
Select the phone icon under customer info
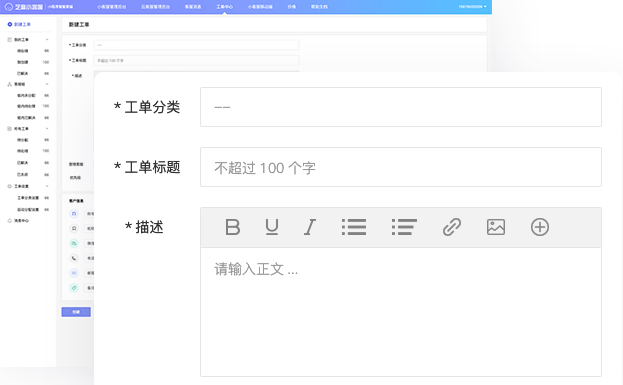(x=74, y=258)
